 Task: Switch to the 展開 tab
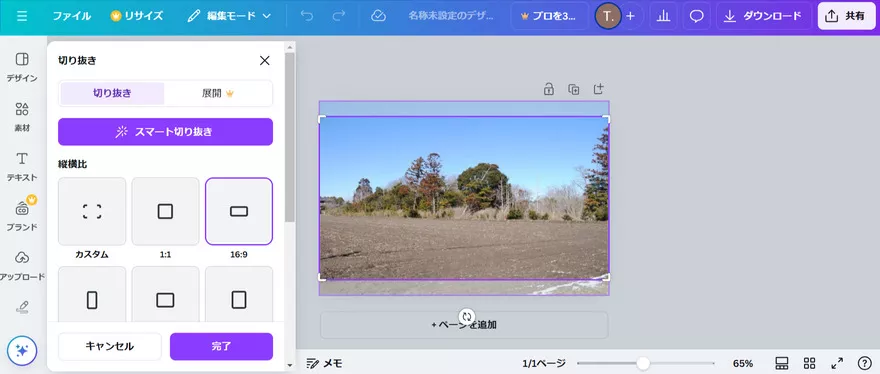click(x=218, y=93)
